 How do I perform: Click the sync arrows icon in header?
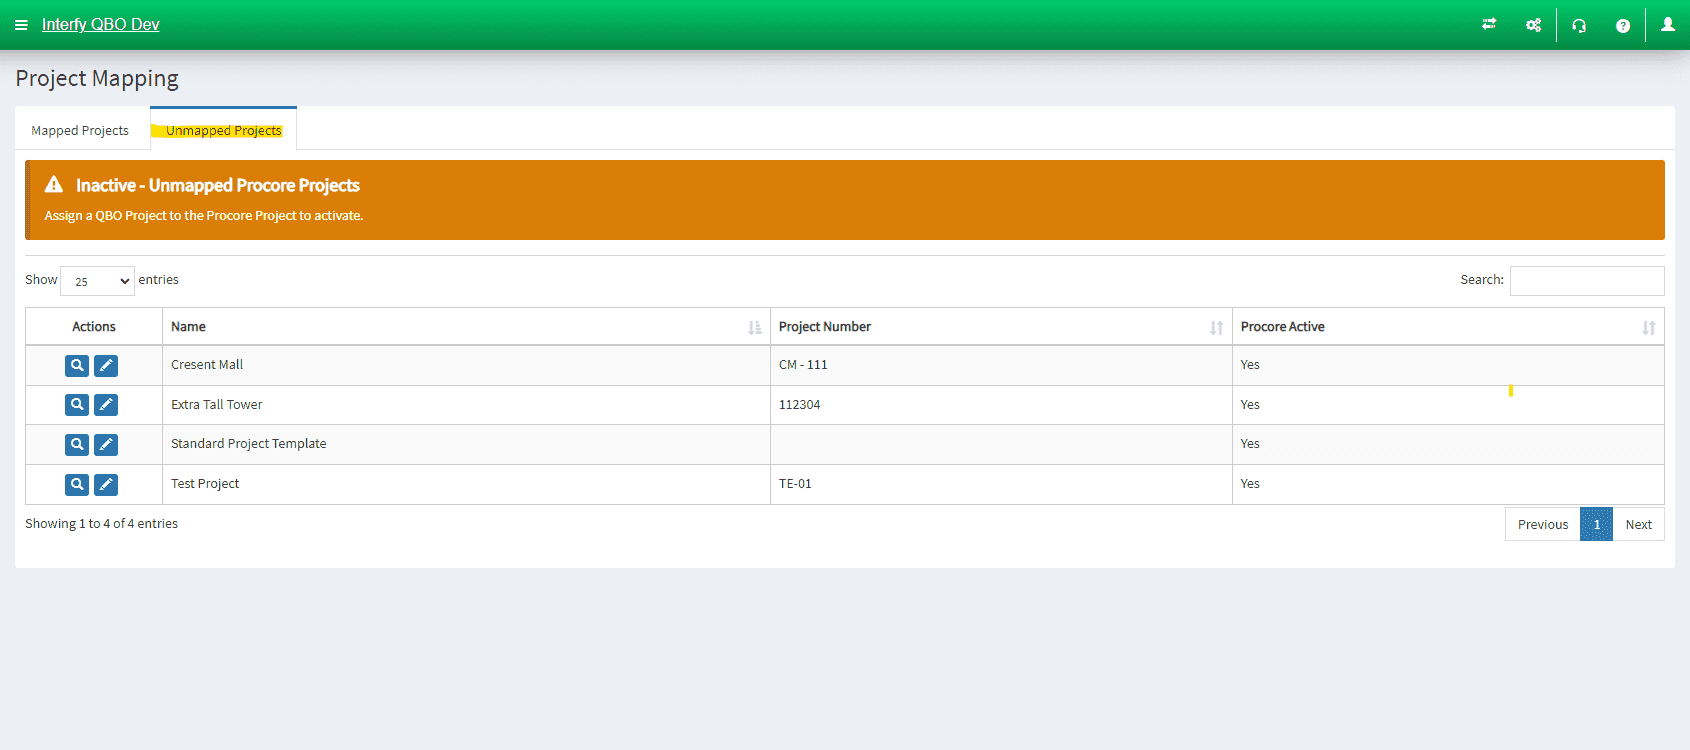tap(1489, 25)
